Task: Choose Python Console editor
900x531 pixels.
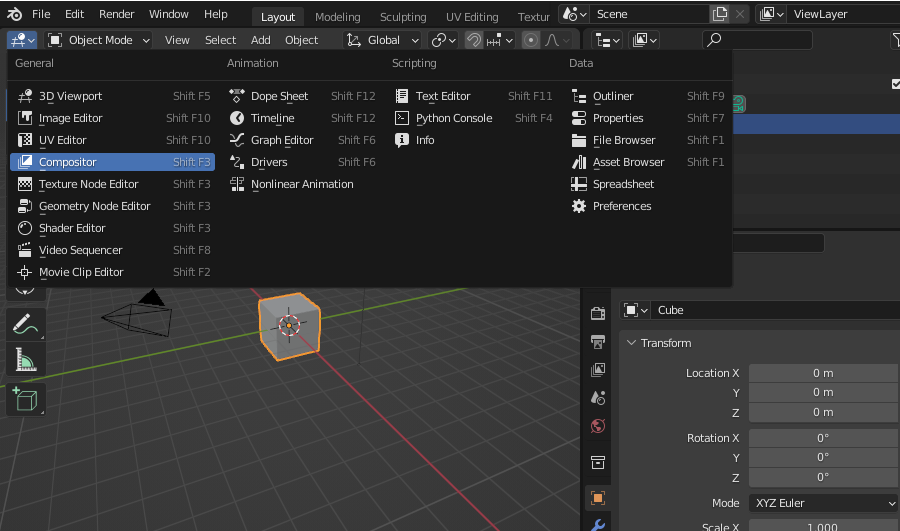Action: click(x=474, y=118)
